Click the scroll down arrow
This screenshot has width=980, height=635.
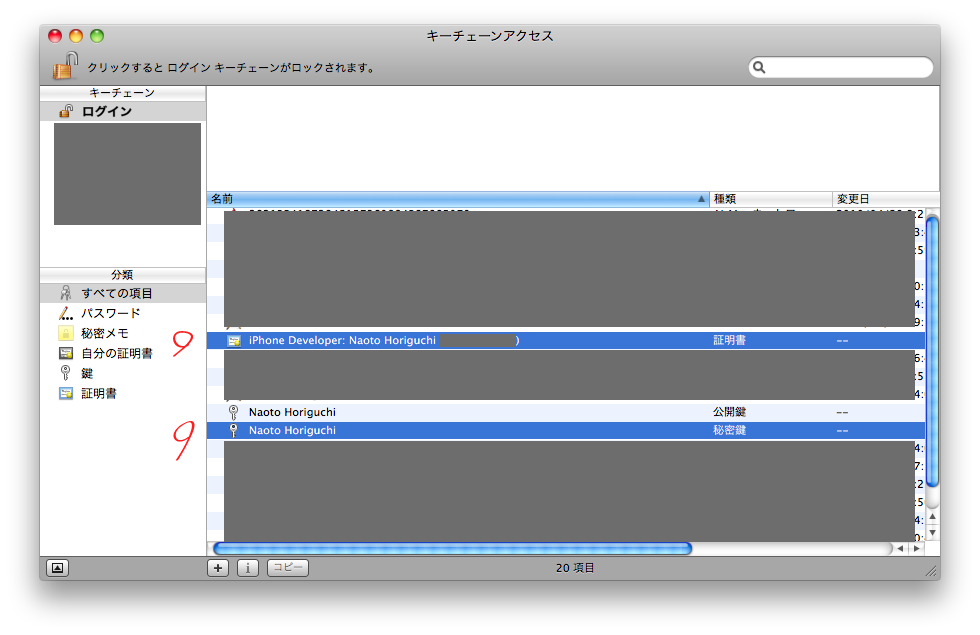pos(932,533)
